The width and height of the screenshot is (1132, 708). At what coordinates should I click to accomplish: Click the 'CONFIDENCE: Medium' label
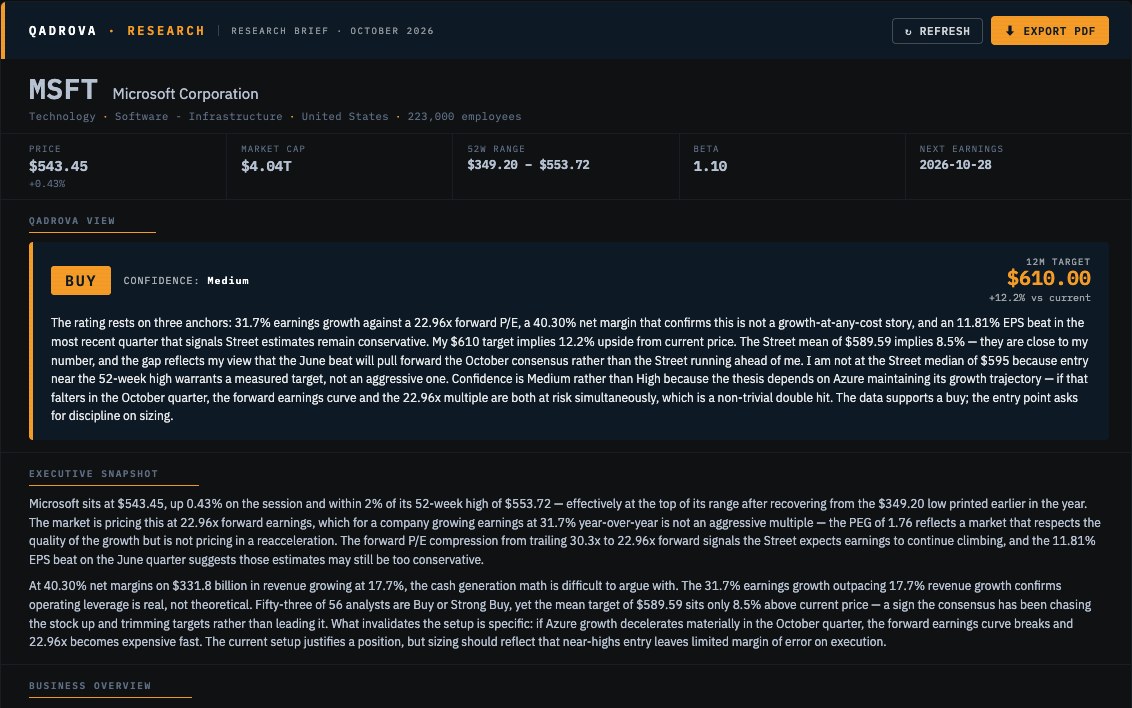[x=186, y=281]
